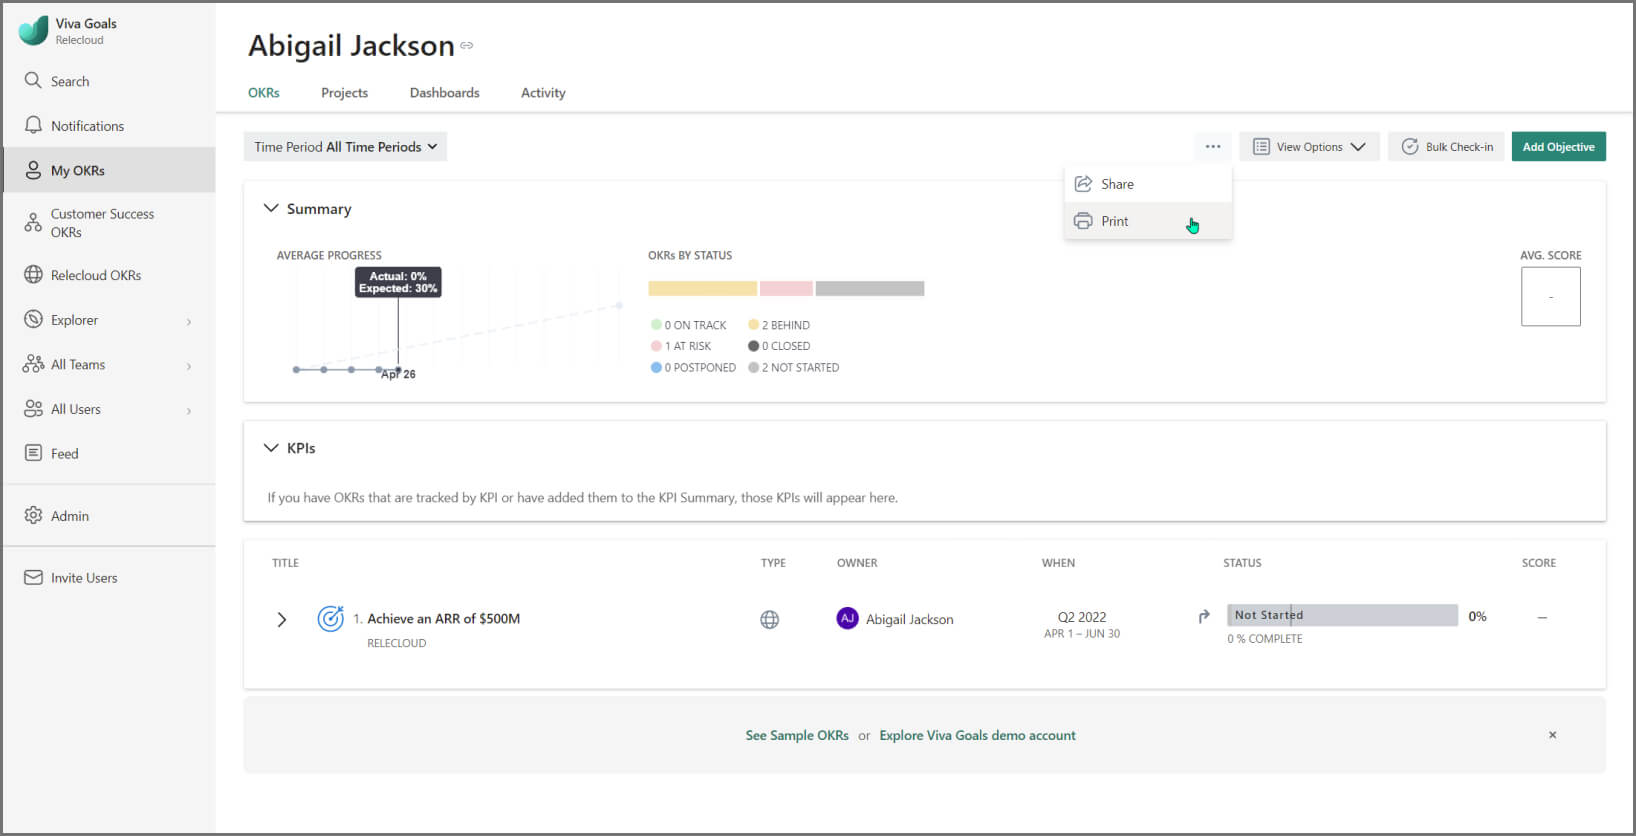1636x836 pixels.
Task: Dismiss the sample OKRs banner
Action: click(x=1553, y=735)
